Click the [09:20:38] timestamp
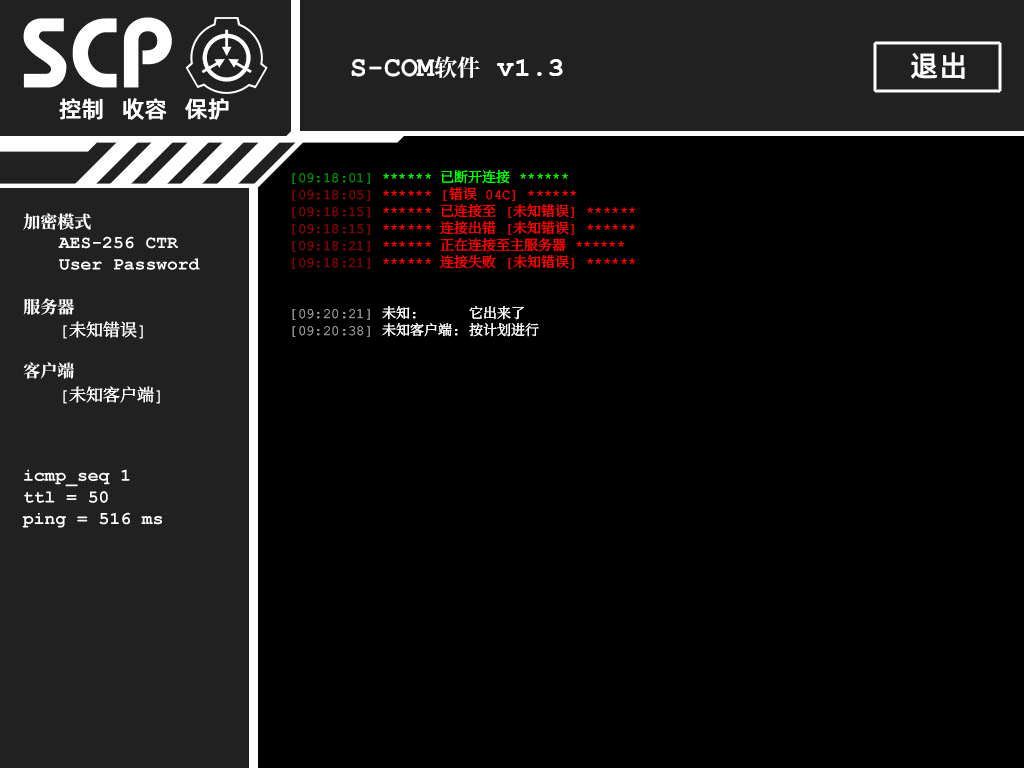The image size is (1024, 768). [x=331, y=330]
